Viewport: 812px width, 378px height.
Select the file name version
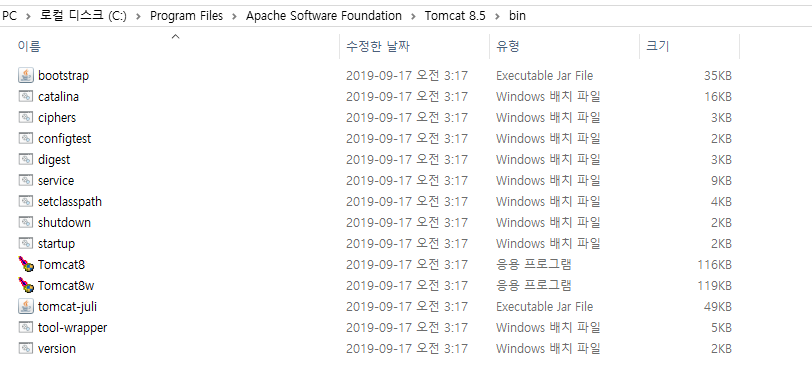click(57, 348)
